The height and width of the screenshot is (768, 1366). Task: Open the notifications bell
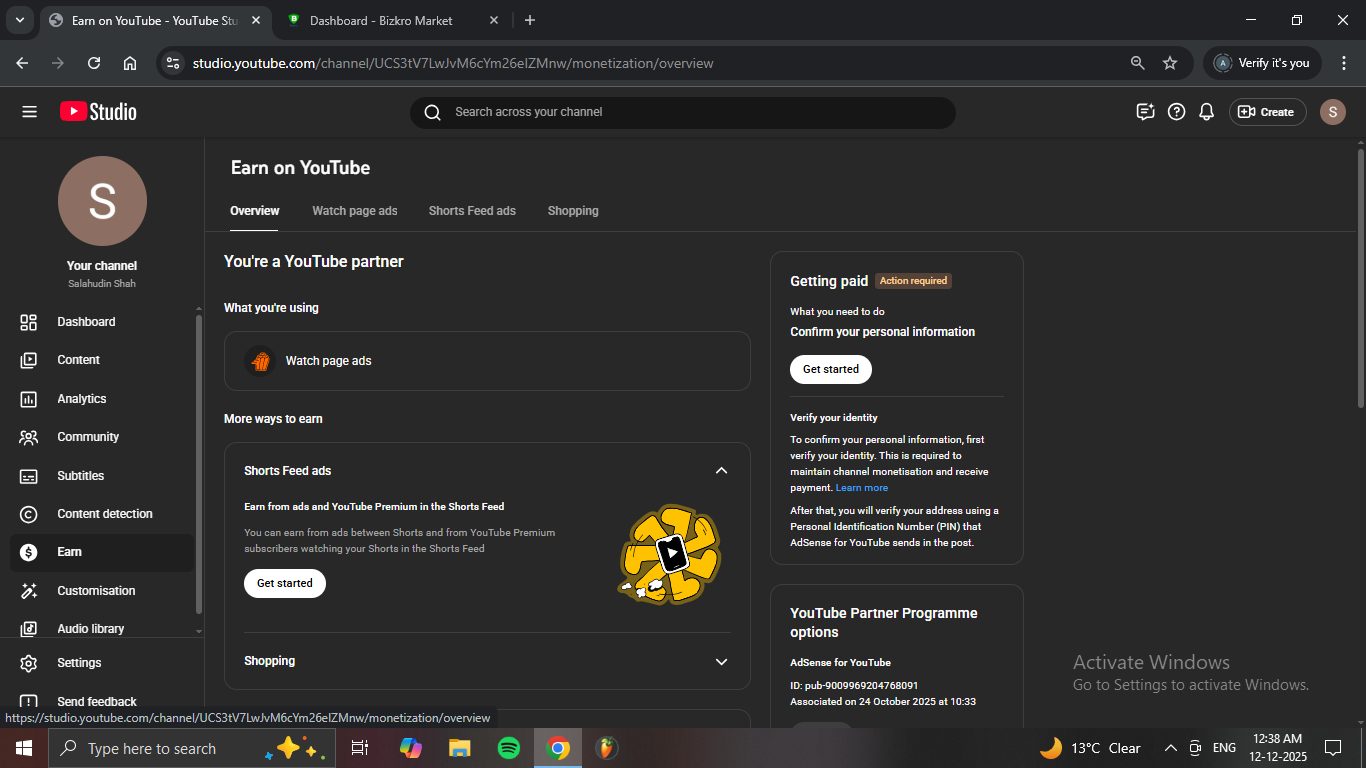[1207, 112]
